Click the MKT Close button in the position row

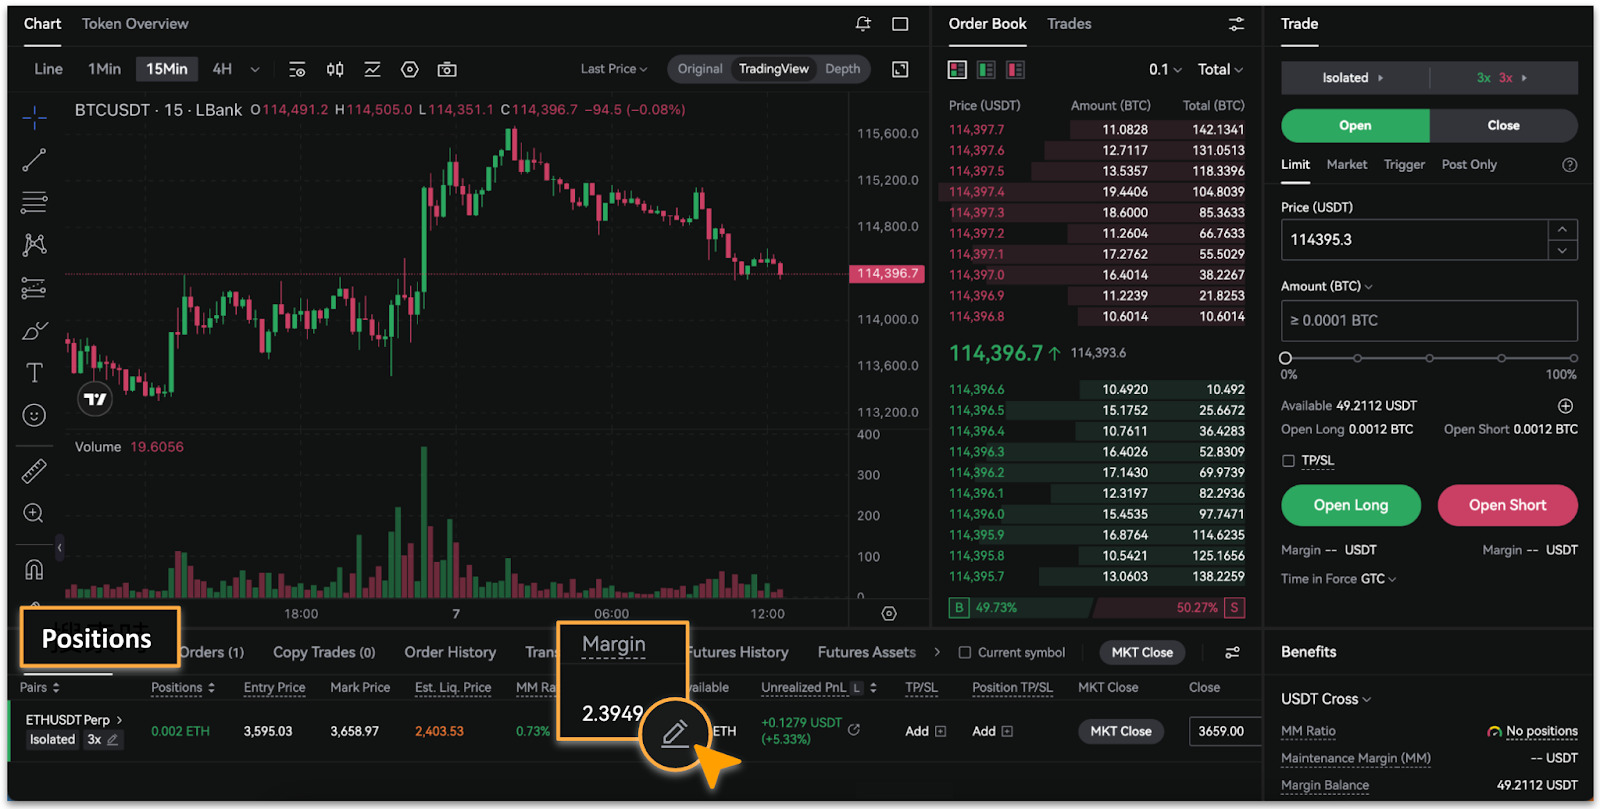point(1121,731)
